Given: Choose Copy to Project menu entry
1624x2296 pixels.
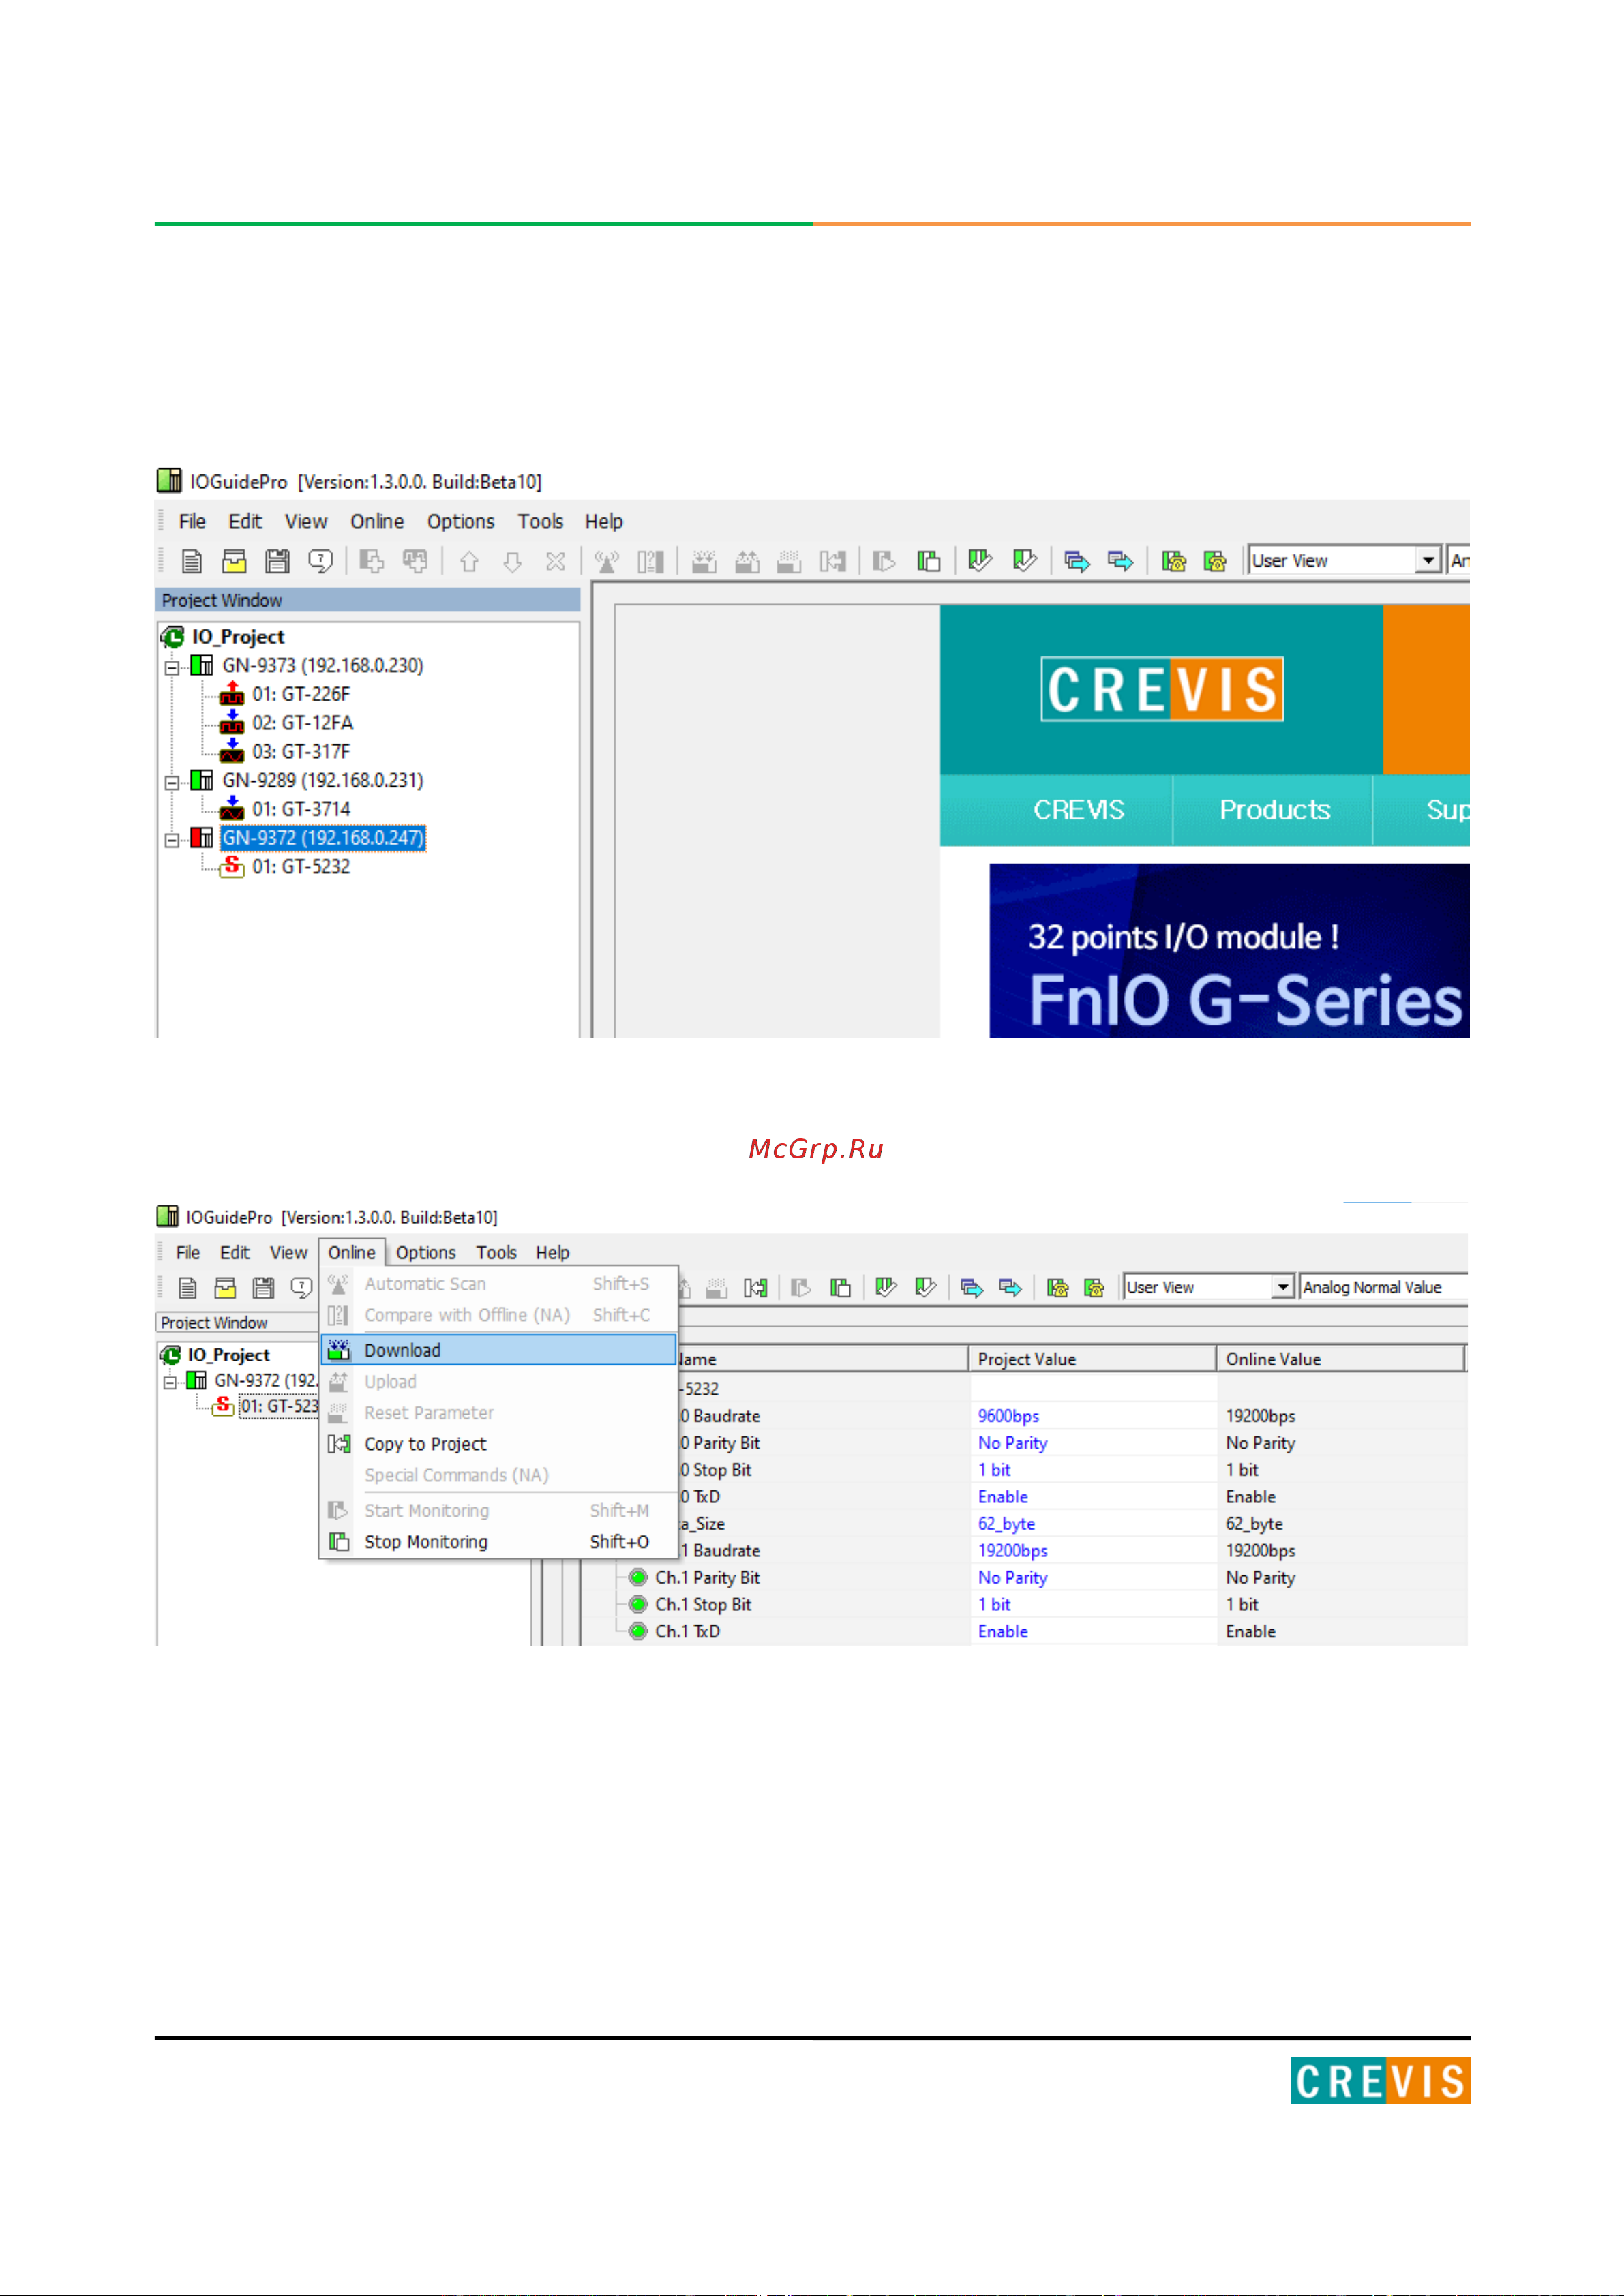Looking at the screenshot, I should [499, 1445].
